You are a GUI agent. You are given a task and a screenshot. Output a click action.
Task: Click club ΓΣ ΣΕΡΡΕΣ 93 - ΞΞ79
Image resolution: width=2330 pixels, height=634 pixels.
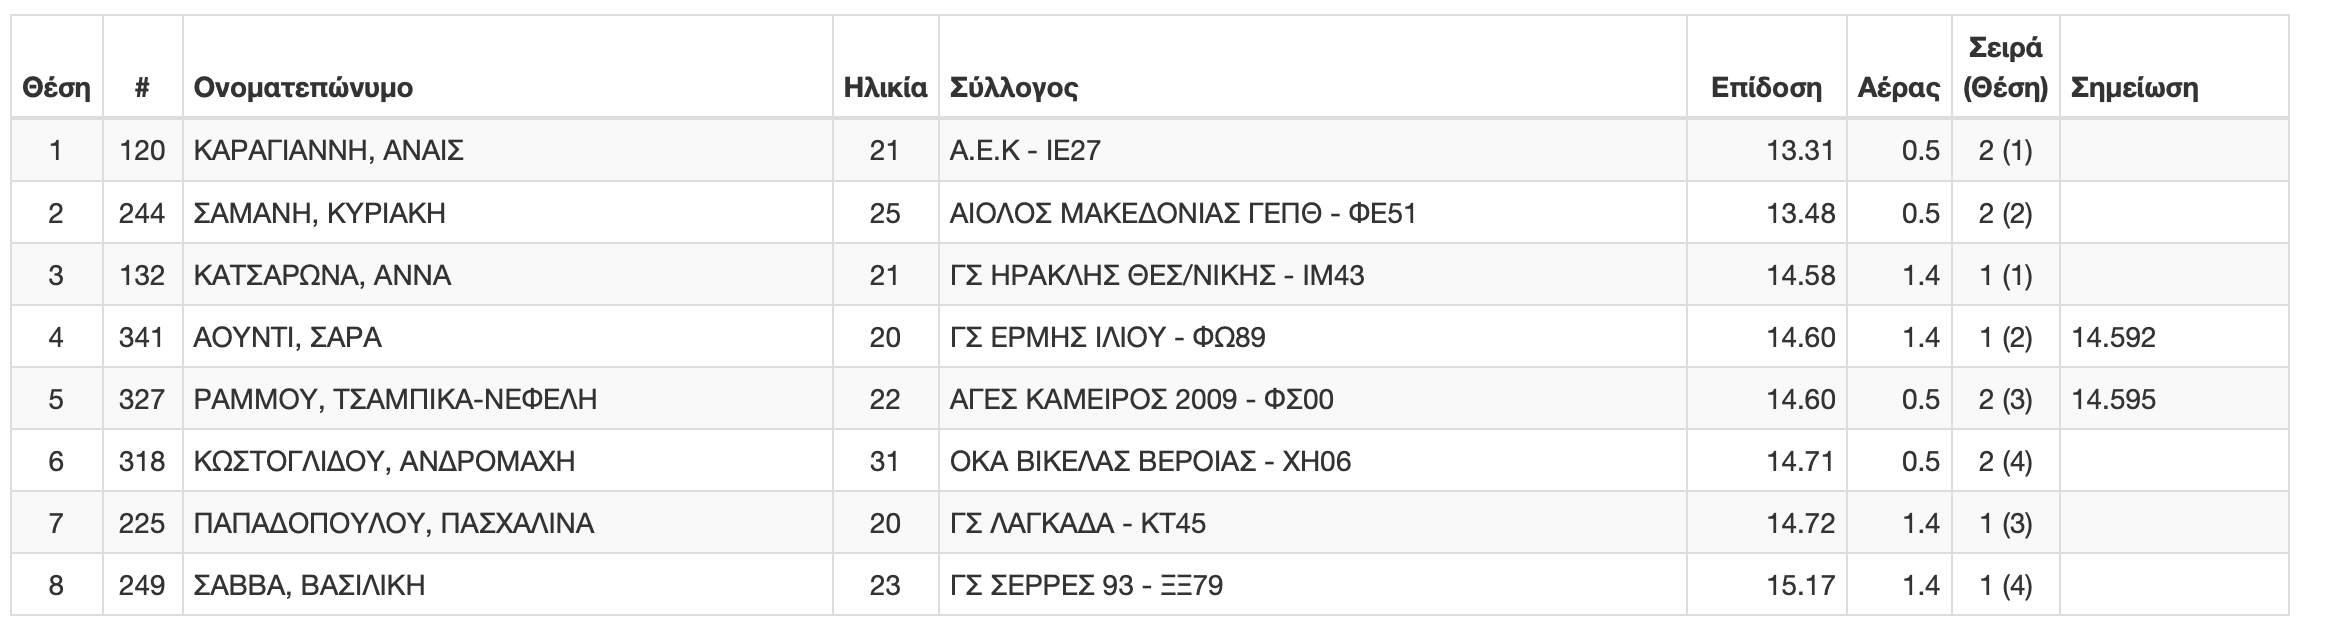[x=1086, y=585]
